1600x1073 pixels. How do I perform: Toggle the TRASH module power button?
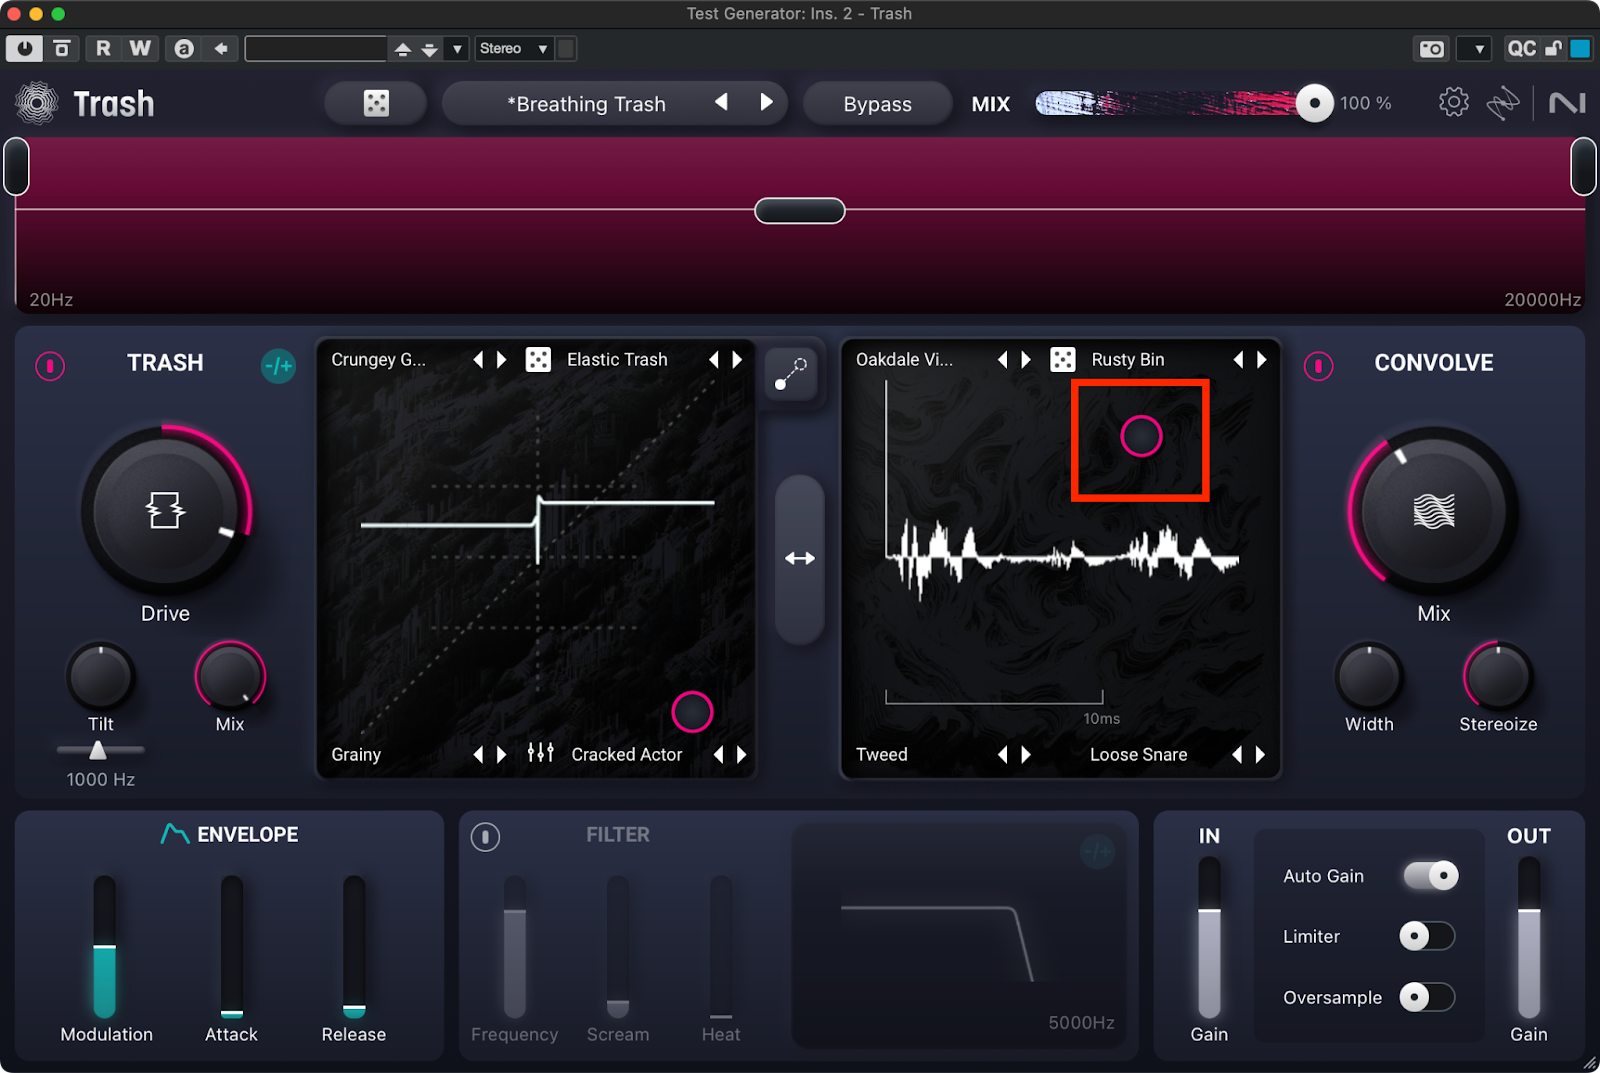50,366
